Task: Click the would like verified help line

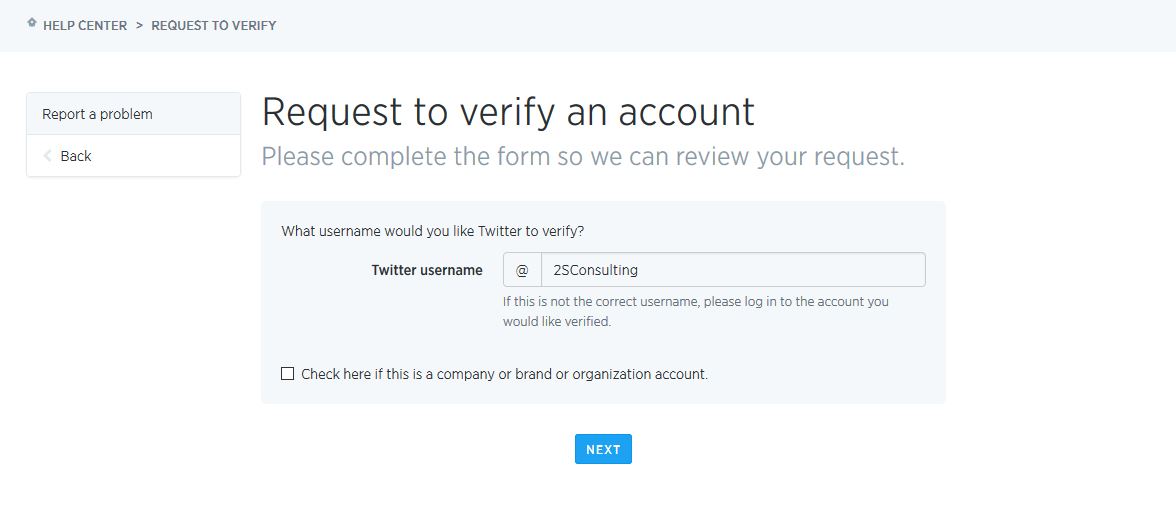Action: coord(557,322)
